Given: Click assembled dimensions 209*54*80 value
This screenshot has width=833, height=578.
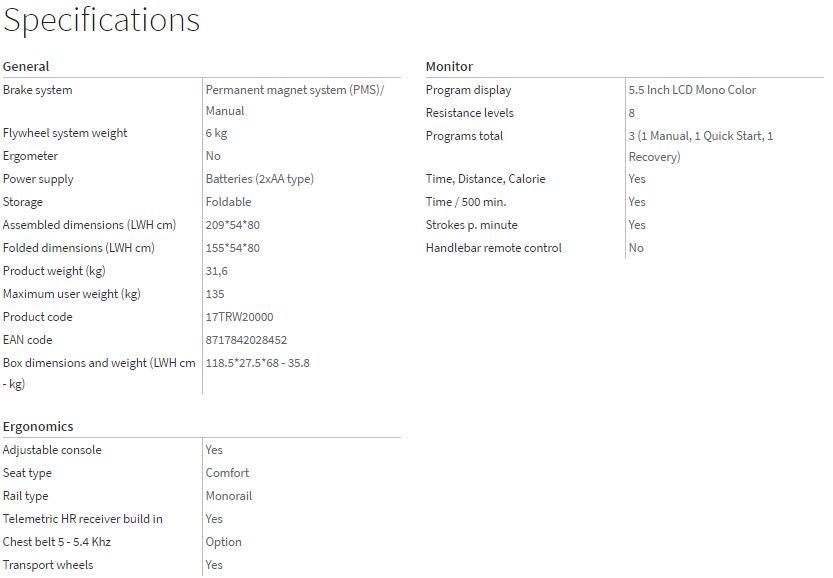Looking at the screenshot, I should [x=232, y=225].
